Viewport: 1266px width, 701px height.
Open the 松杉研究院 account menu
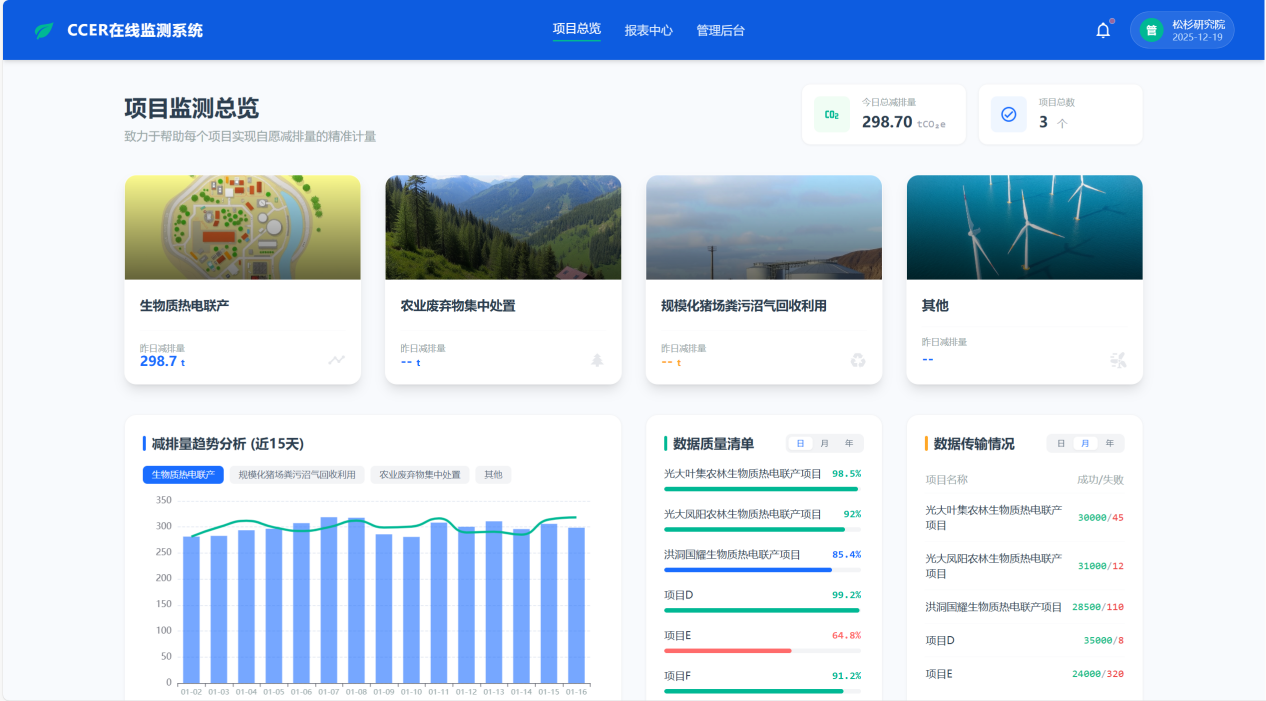tap(1197, 30)
